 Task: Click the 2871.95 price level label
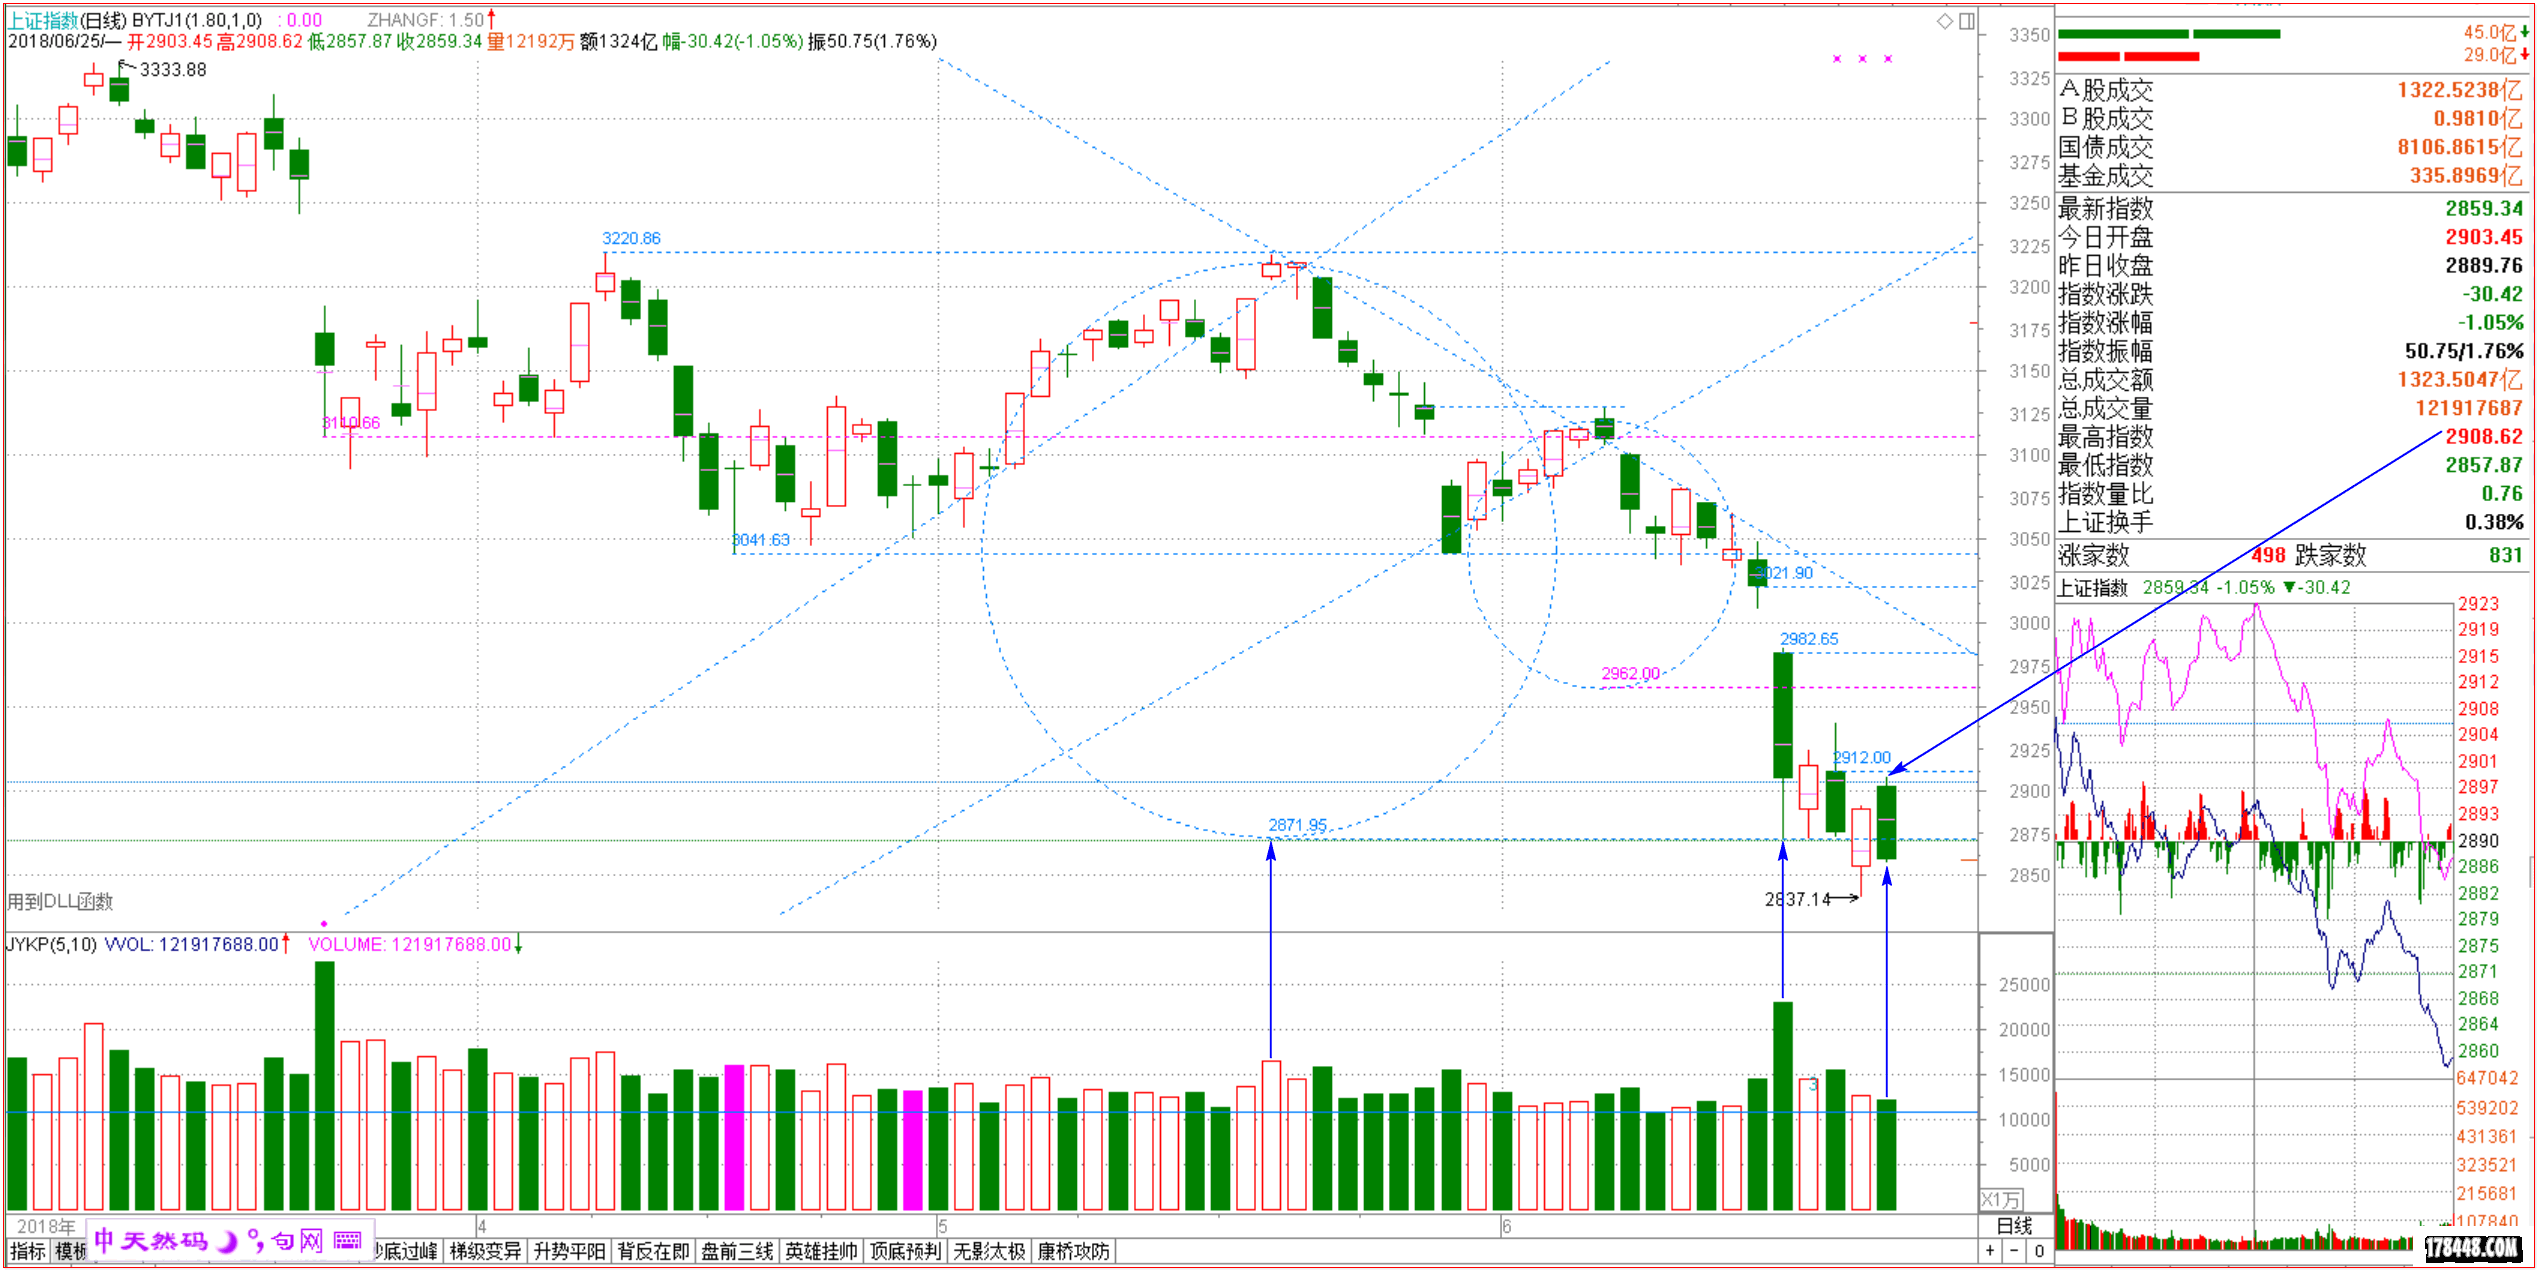click(1298, 825)
